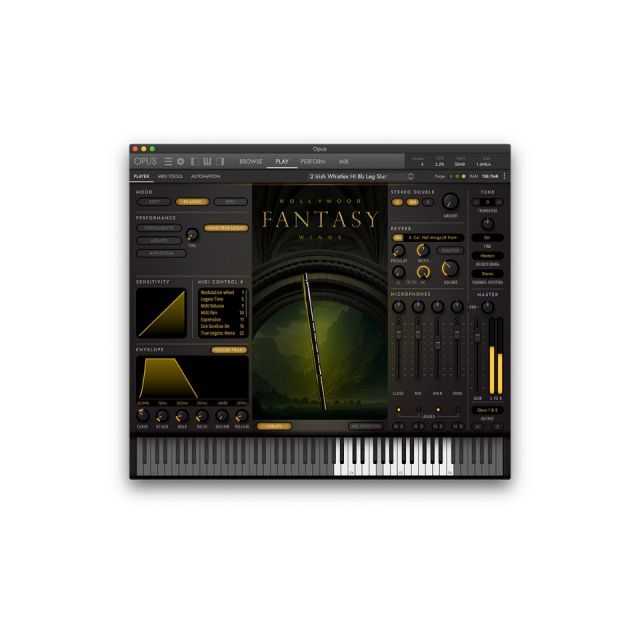Open the settings gear in Opus toolbar
The width and height of the screenshot is (640, 640).
coord(180,162)
